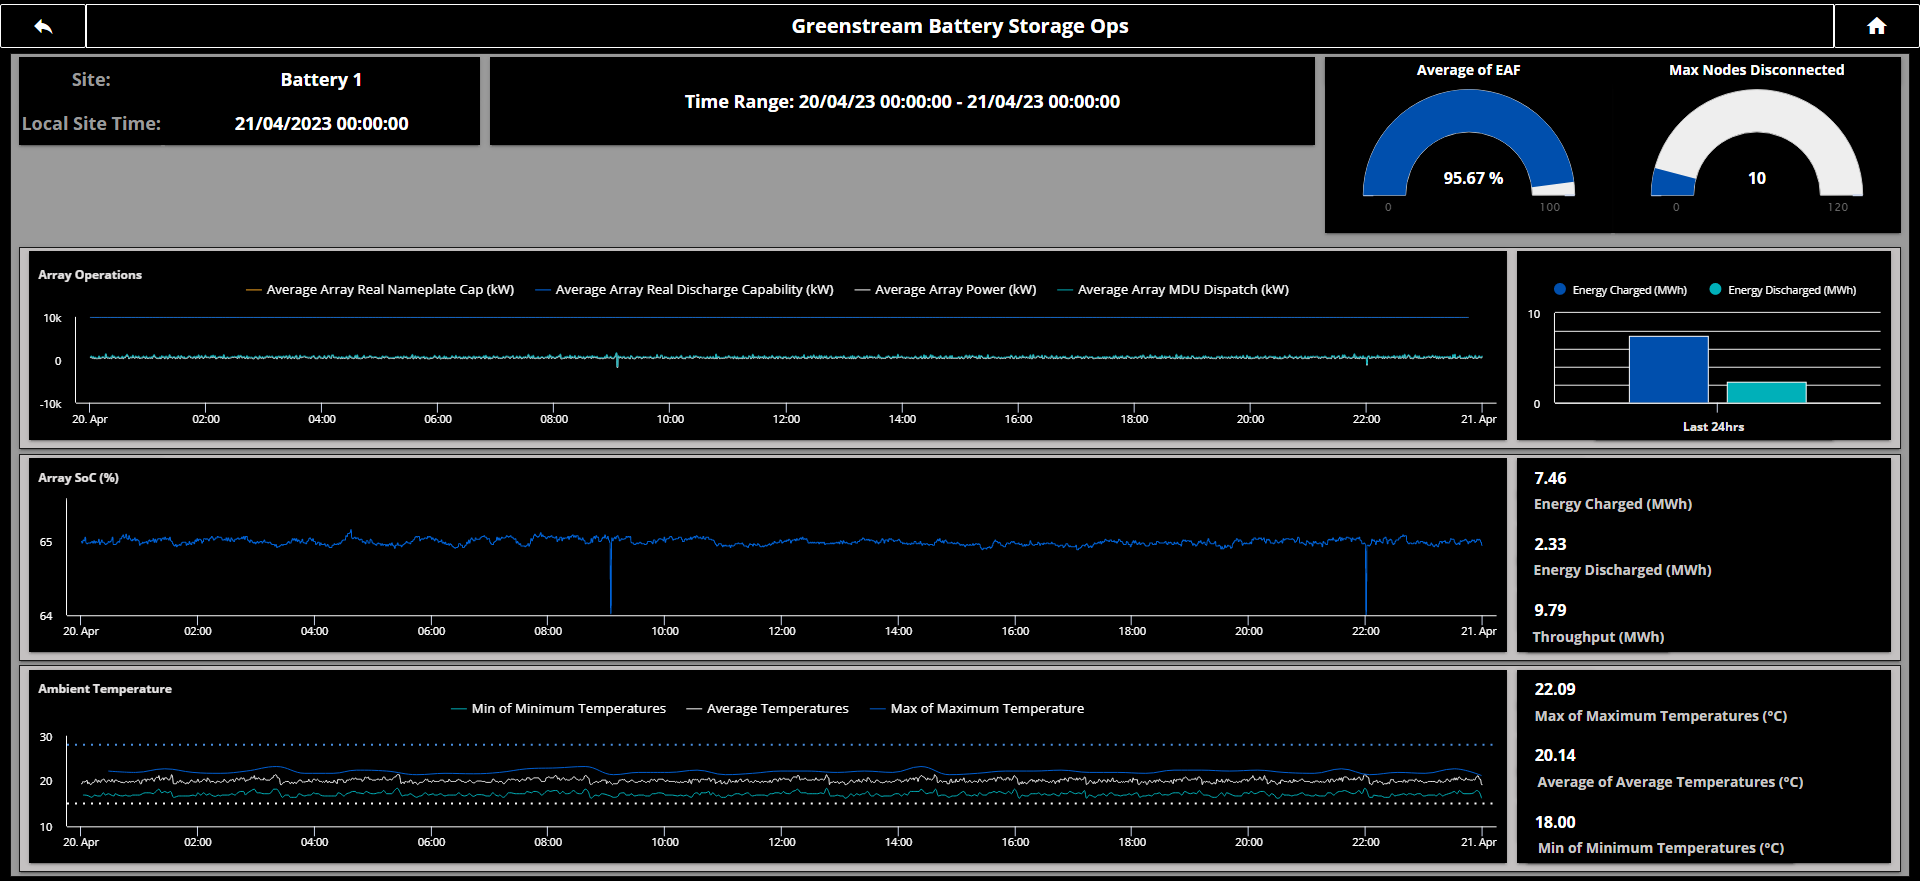Toggle Average Array MDU Dispatch legend
Viewport: 1920px width, 881px height.
click(1173, 290)
